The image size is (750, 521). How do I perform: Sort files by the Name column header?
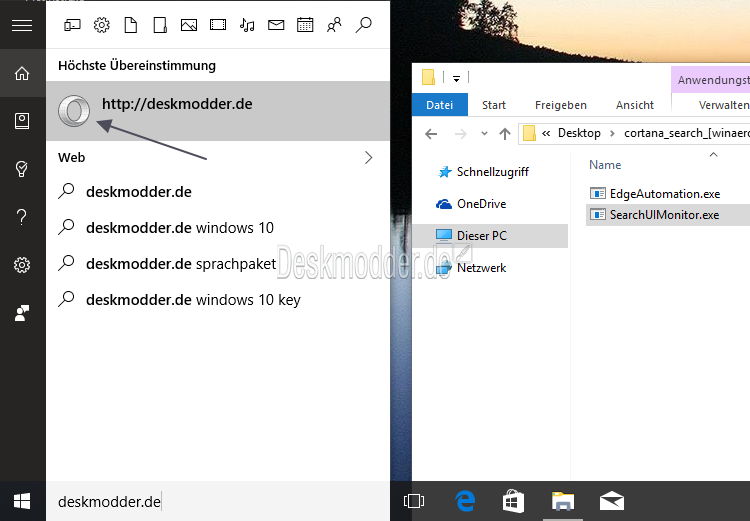[605, 165]
